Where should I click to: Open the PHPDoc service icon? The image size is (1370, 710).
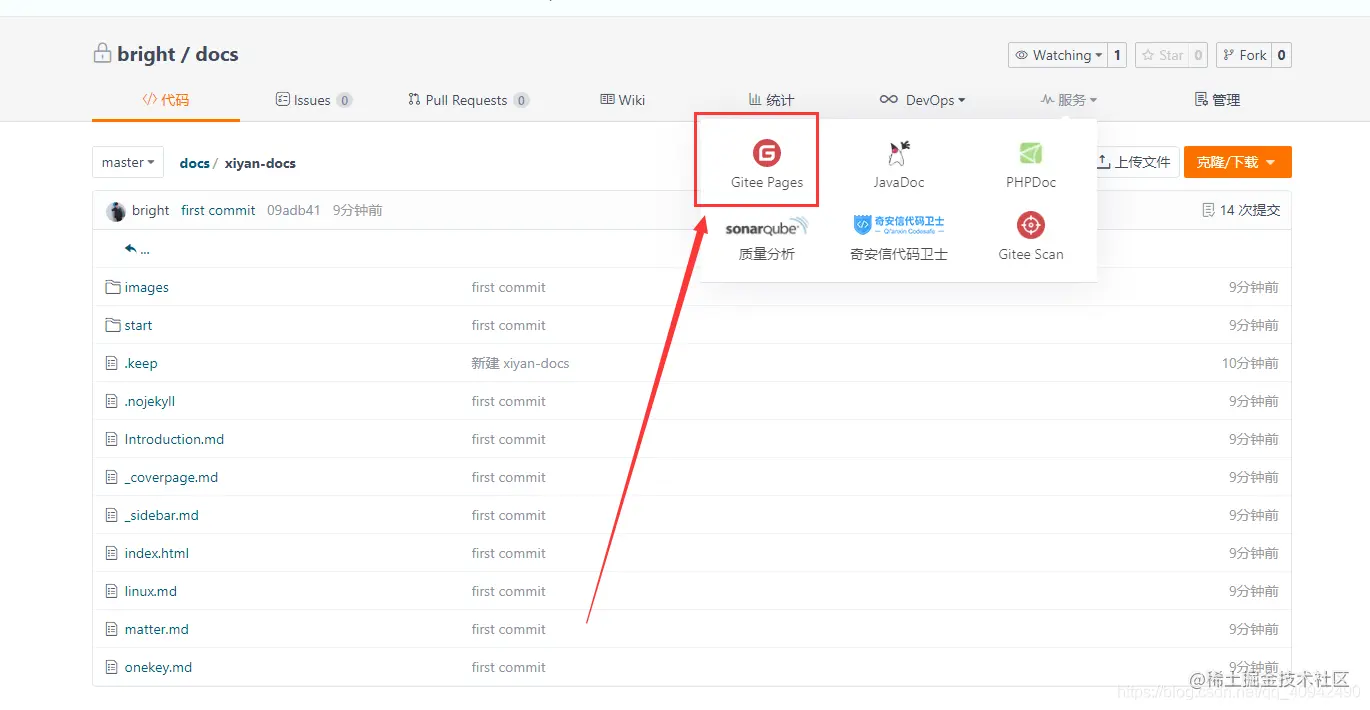1031,153
